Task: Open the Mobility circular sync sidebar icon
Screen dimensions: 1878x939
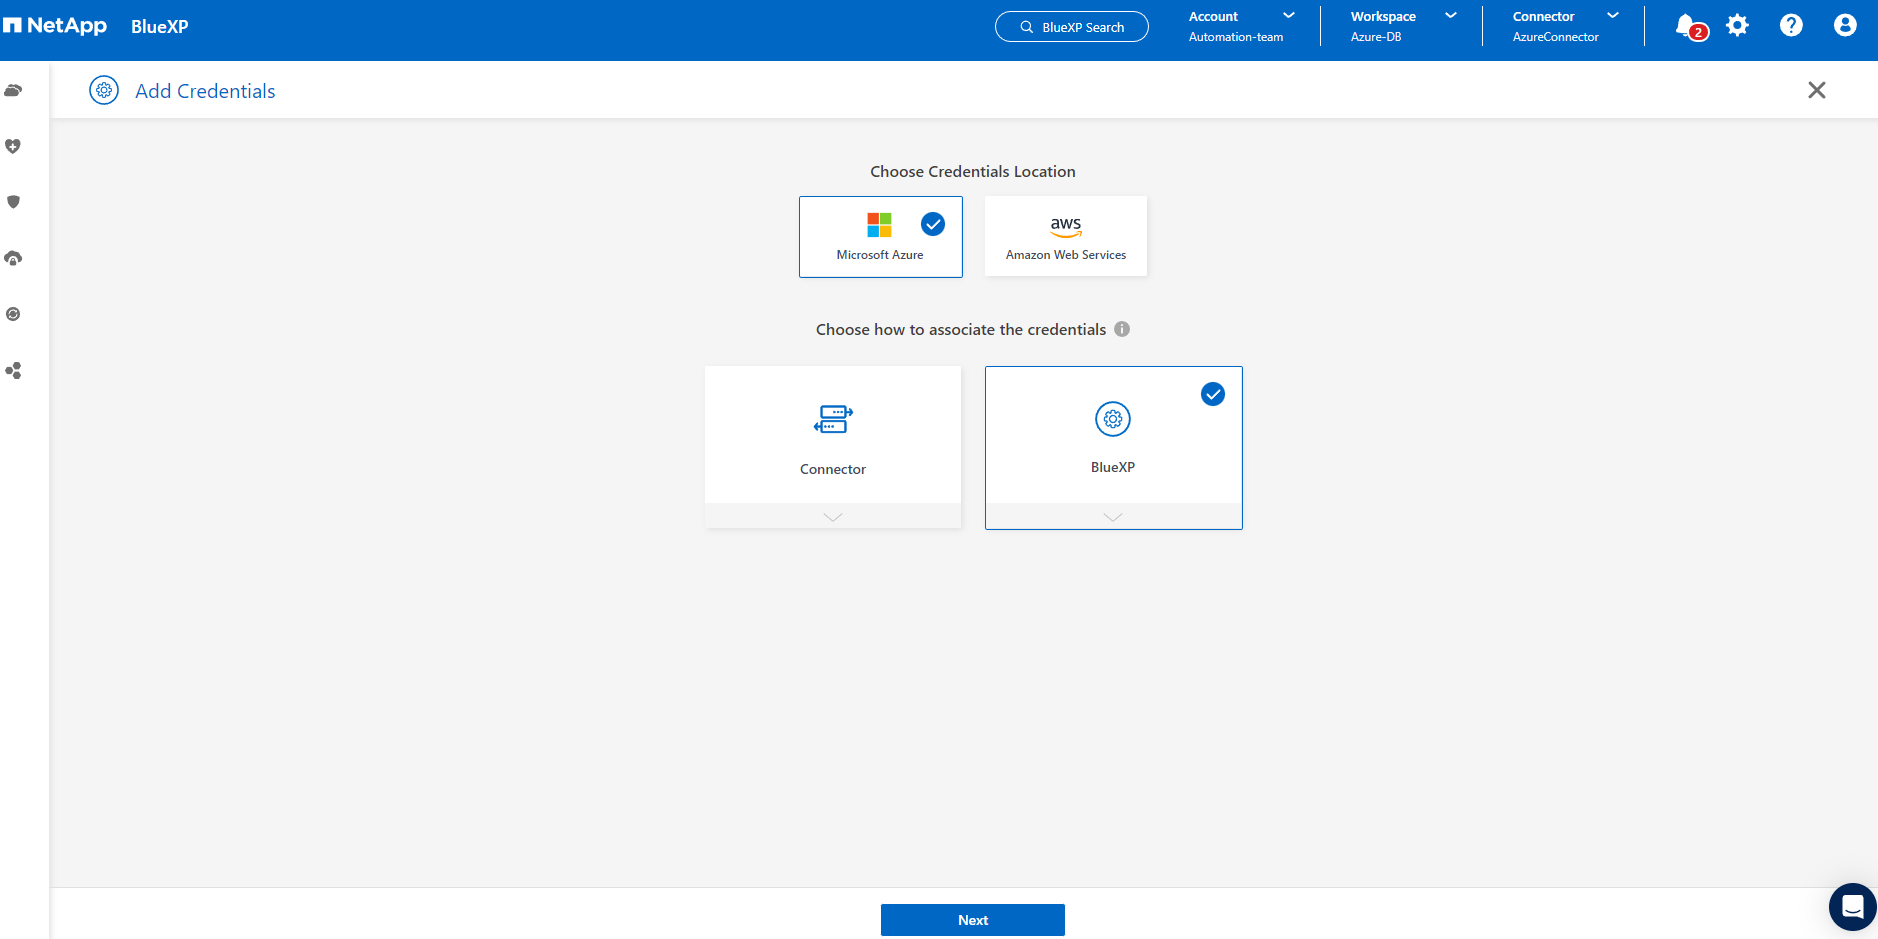Action: [13, 314]
